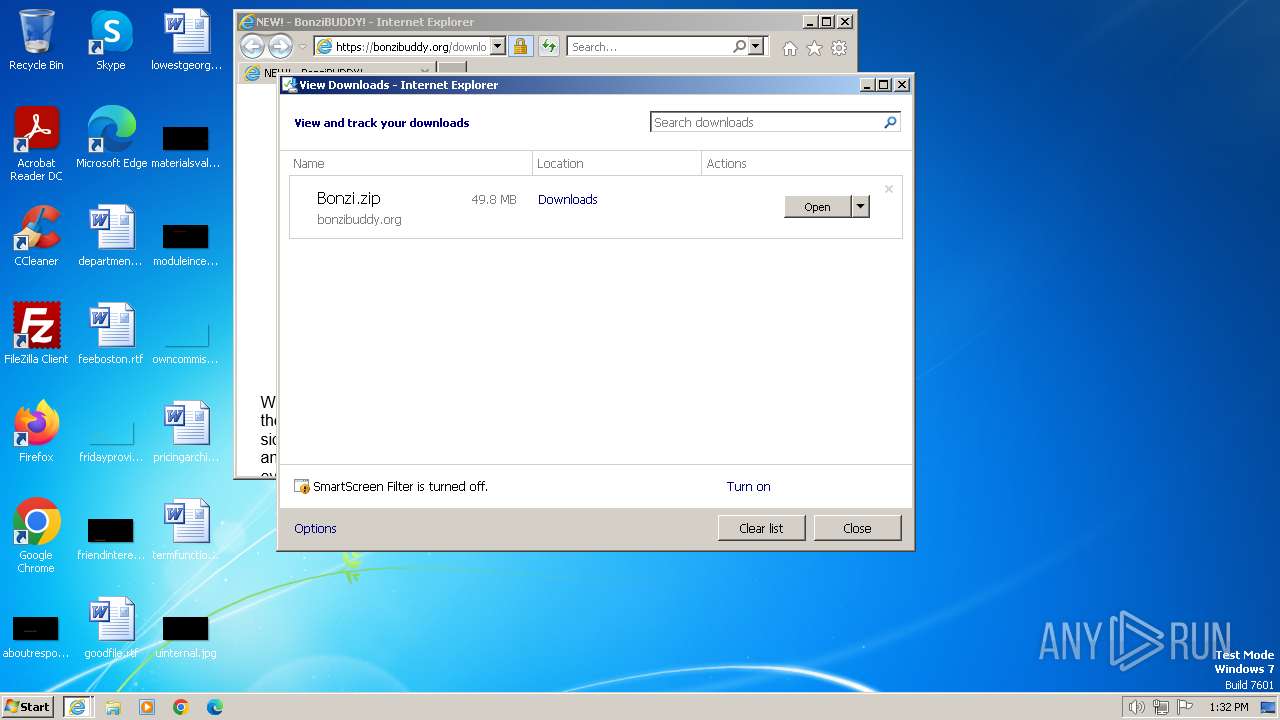Select the moduleince desktop file

click(186, 242)
